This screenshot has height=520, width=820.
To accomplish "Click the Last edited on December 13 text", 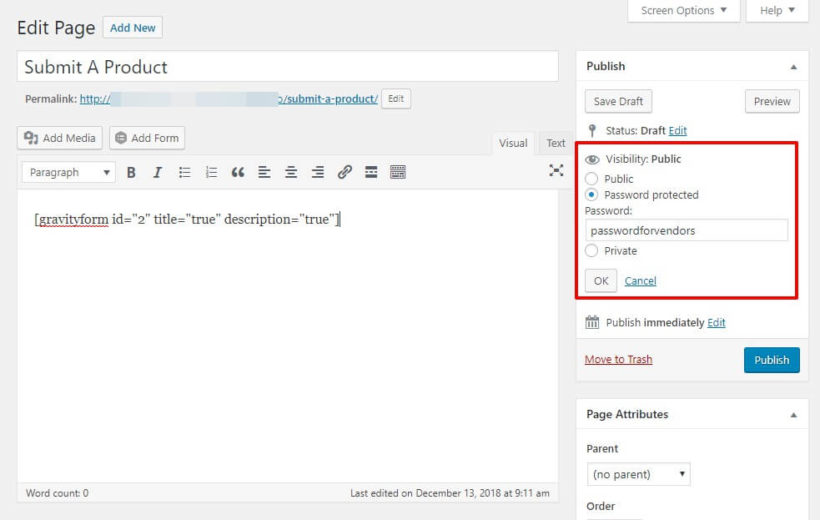I will click(x=450, y=493).
